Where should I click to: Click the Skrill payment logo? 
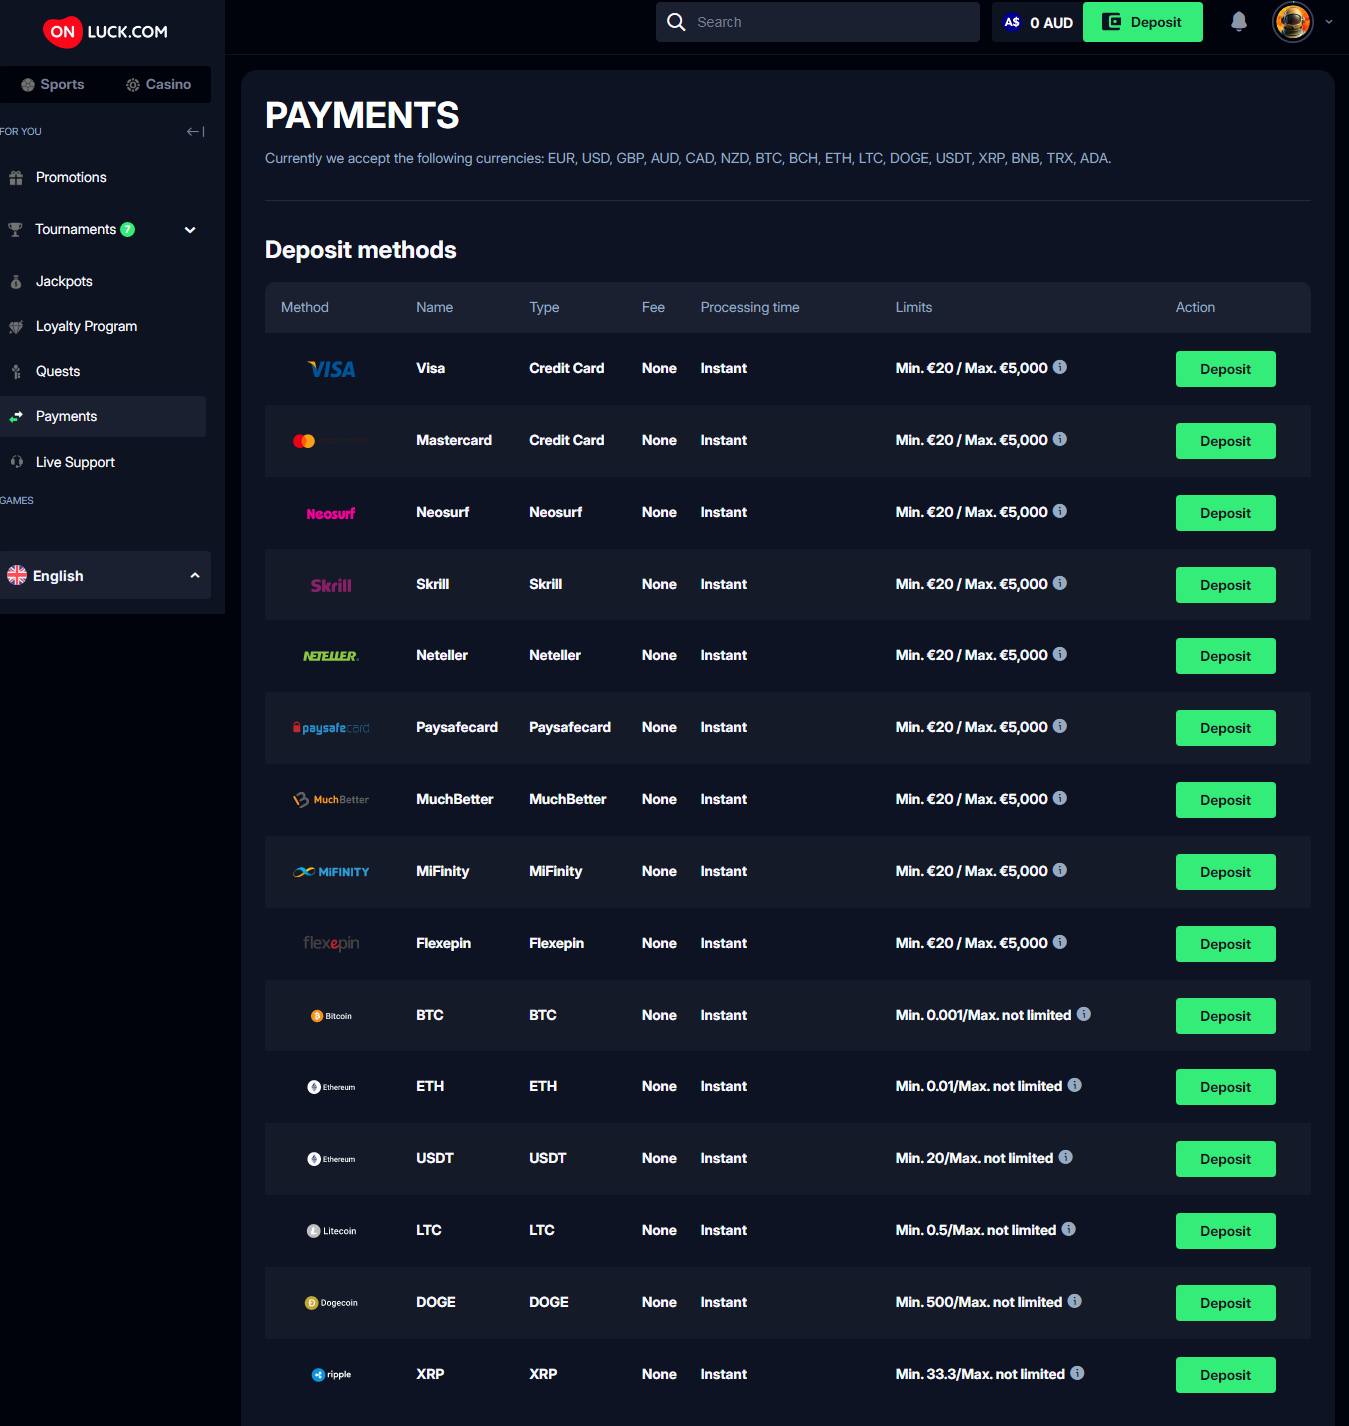tap(331, 585)
